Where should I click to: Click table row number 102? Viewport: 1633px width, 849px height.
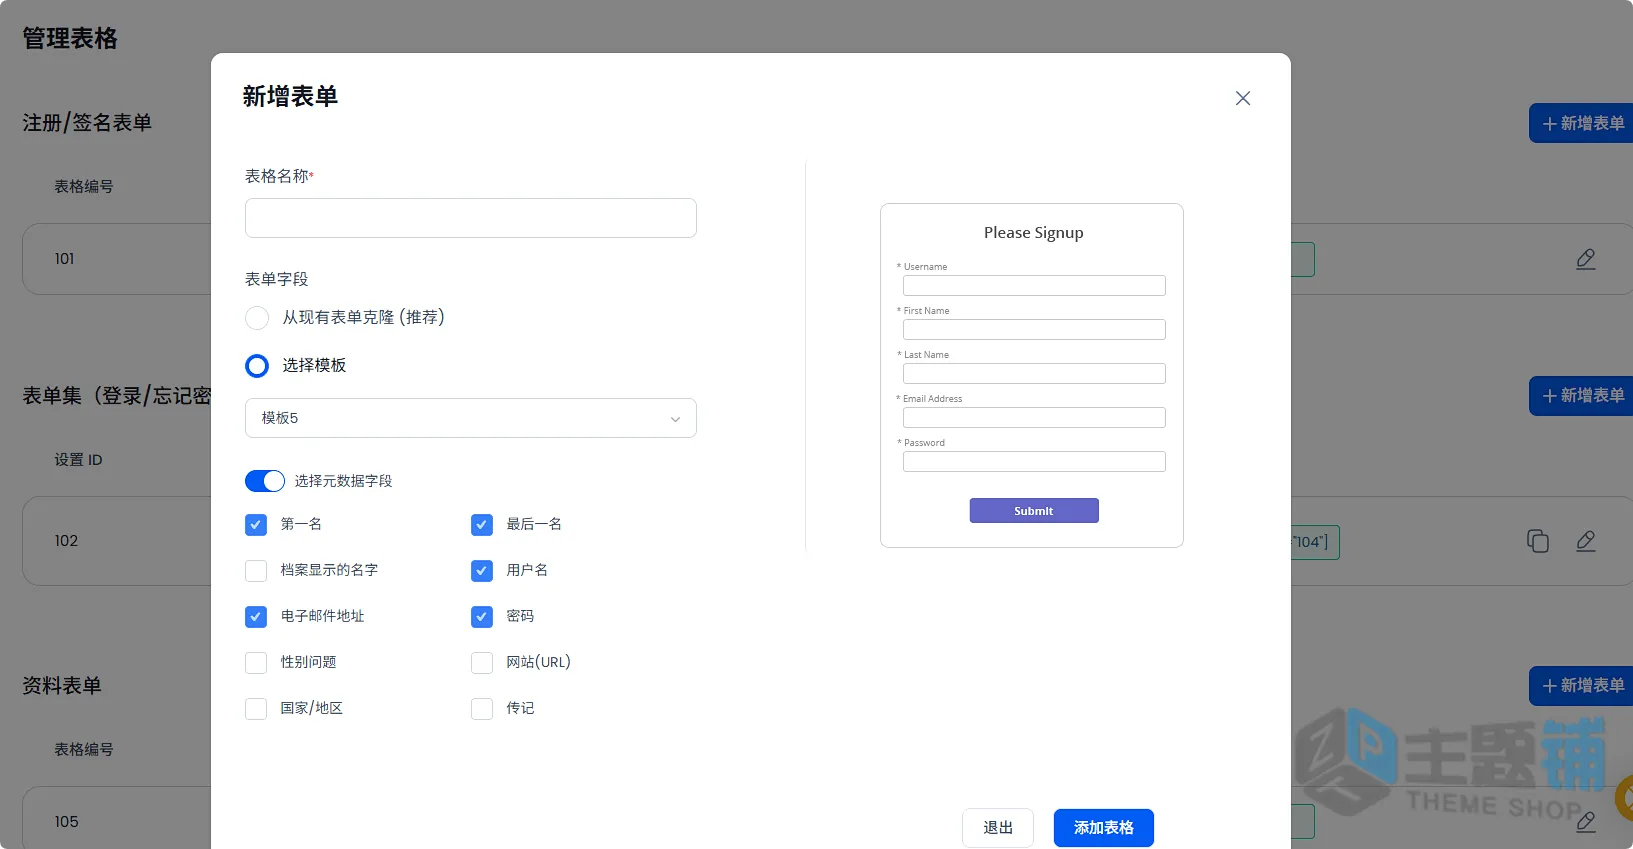(x=66, y=541)
